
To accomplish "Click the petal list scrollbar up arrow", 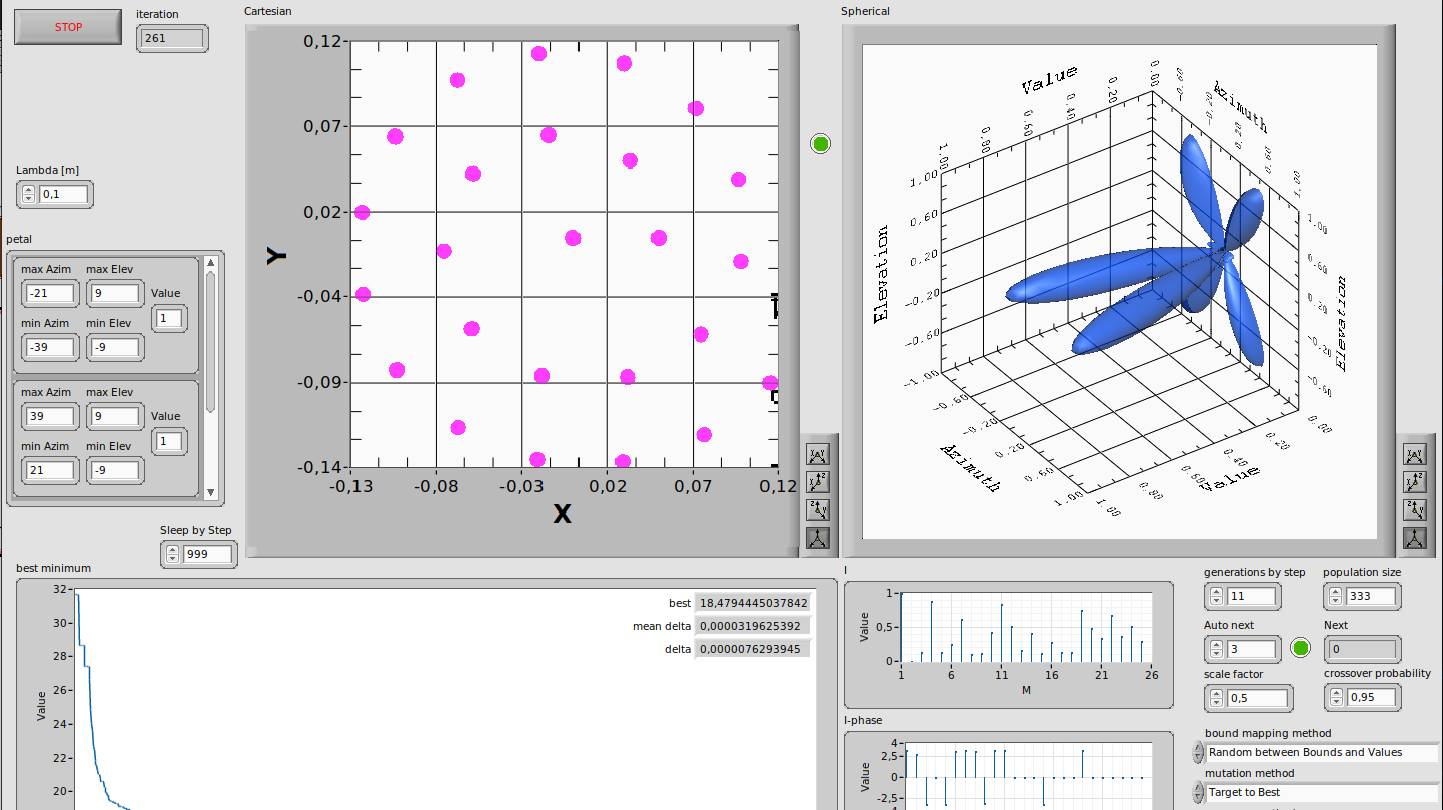I will 210,263.
